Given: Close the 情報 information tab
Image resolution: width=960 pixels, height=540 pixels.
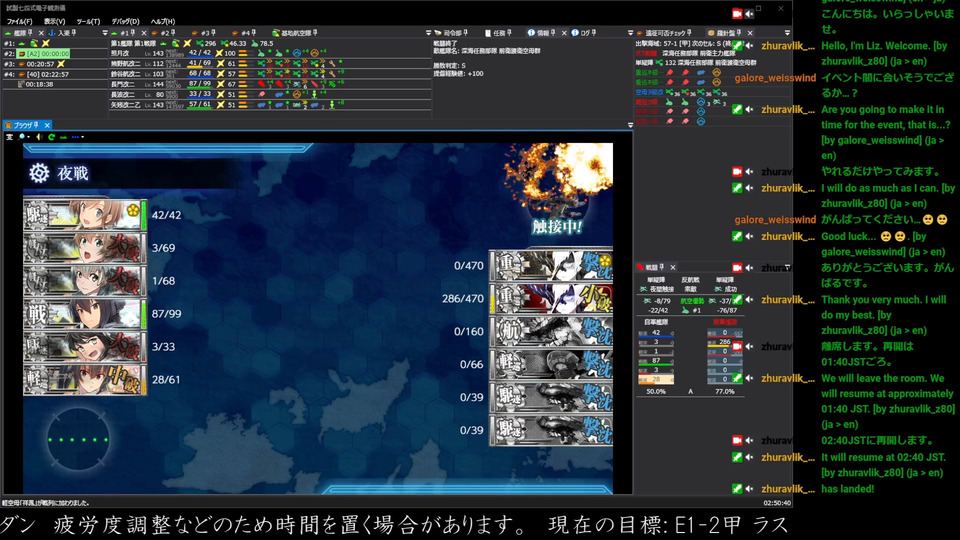Looking at the screenshot, I should pos(564,33).
